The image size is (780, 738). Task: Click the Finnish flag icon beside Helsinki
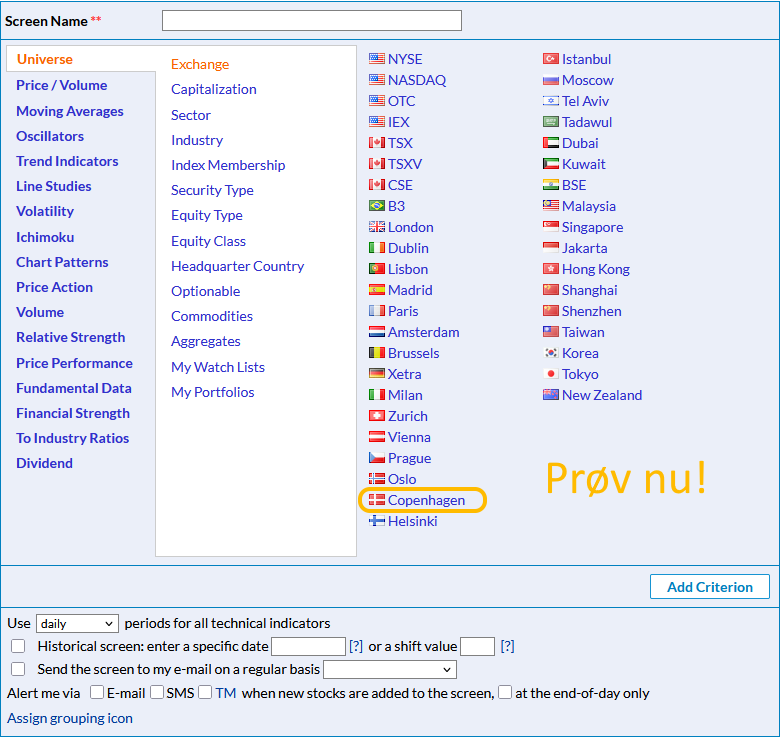(377, 521)
